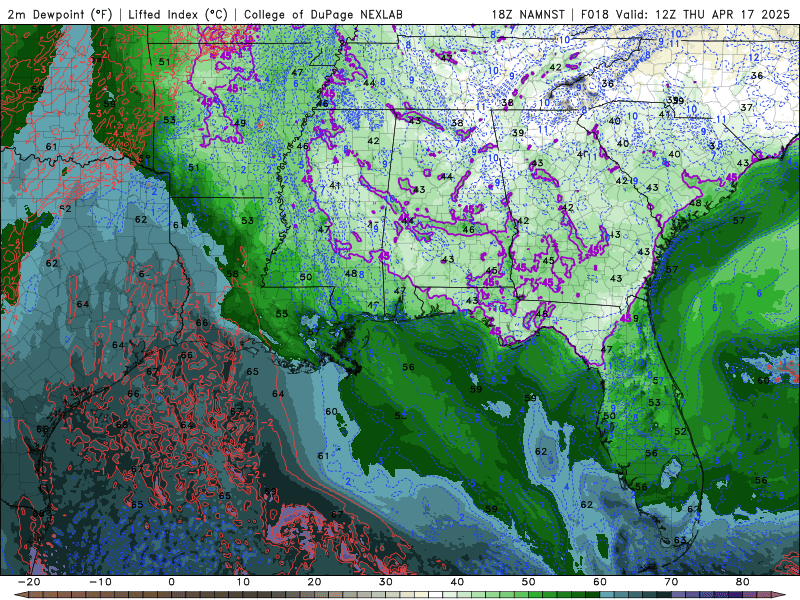Click the 'F018 Valid: 12Z THU APR 17 2025' text
Screen dimensions: 800x600
click(685, 14)
